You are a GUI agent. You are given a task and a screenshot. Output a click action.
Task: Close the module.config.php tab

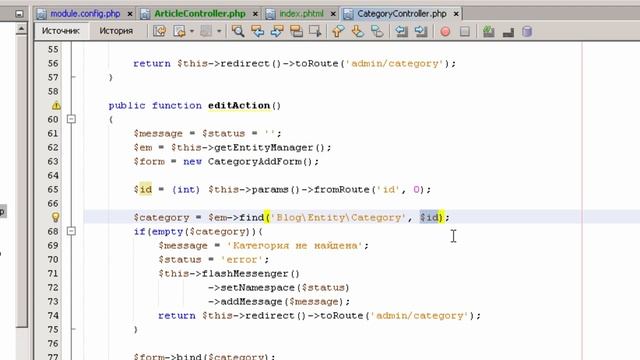point(130,14)
